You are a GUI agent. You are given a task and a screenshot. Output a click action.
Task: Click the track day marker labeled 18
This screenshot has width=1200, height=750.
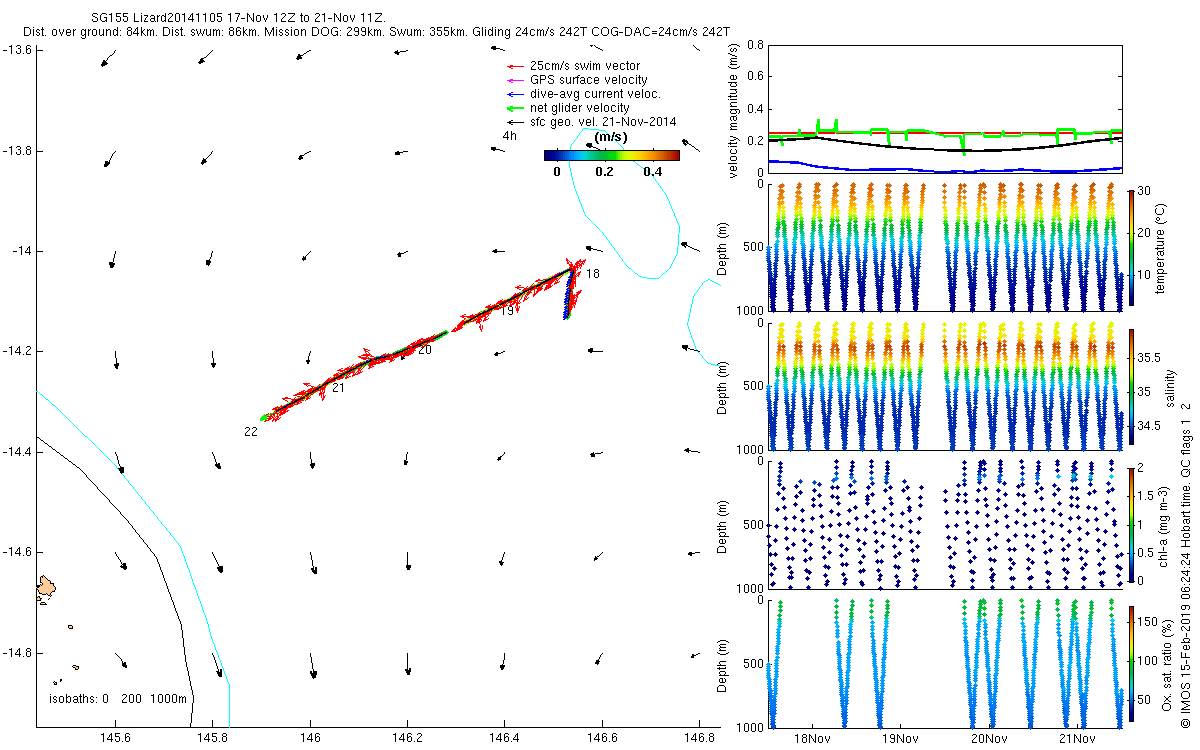tap(593, 273)
